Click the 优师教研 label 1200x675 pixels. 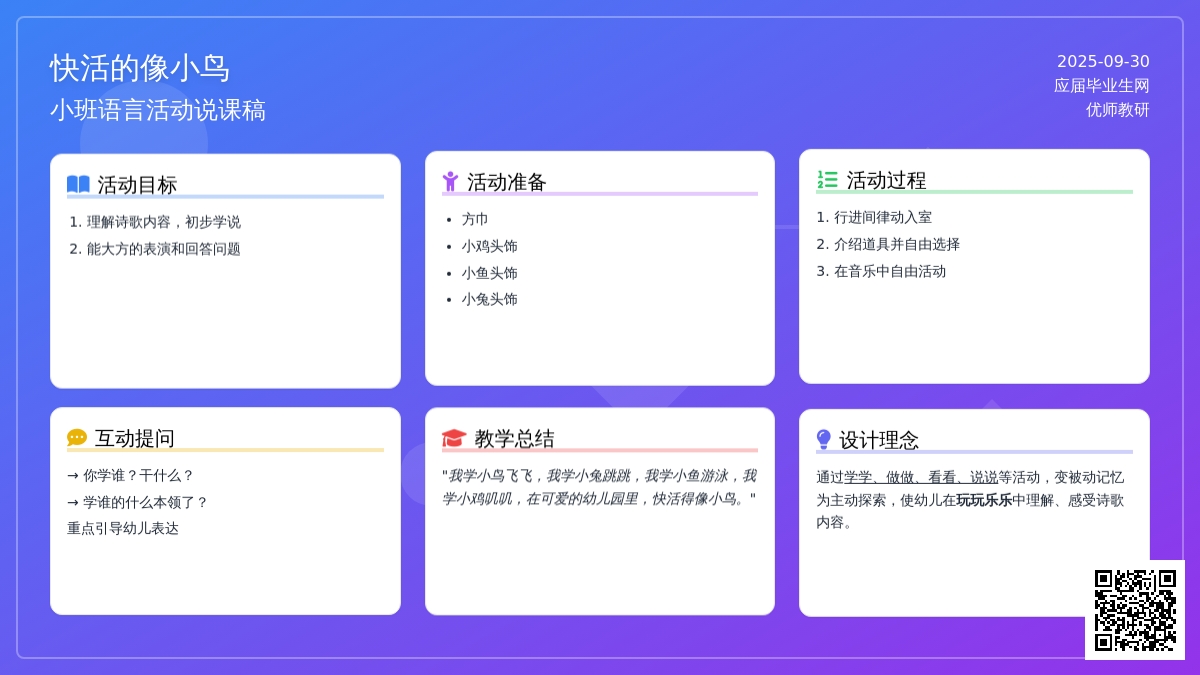[x=1117, y=110]
